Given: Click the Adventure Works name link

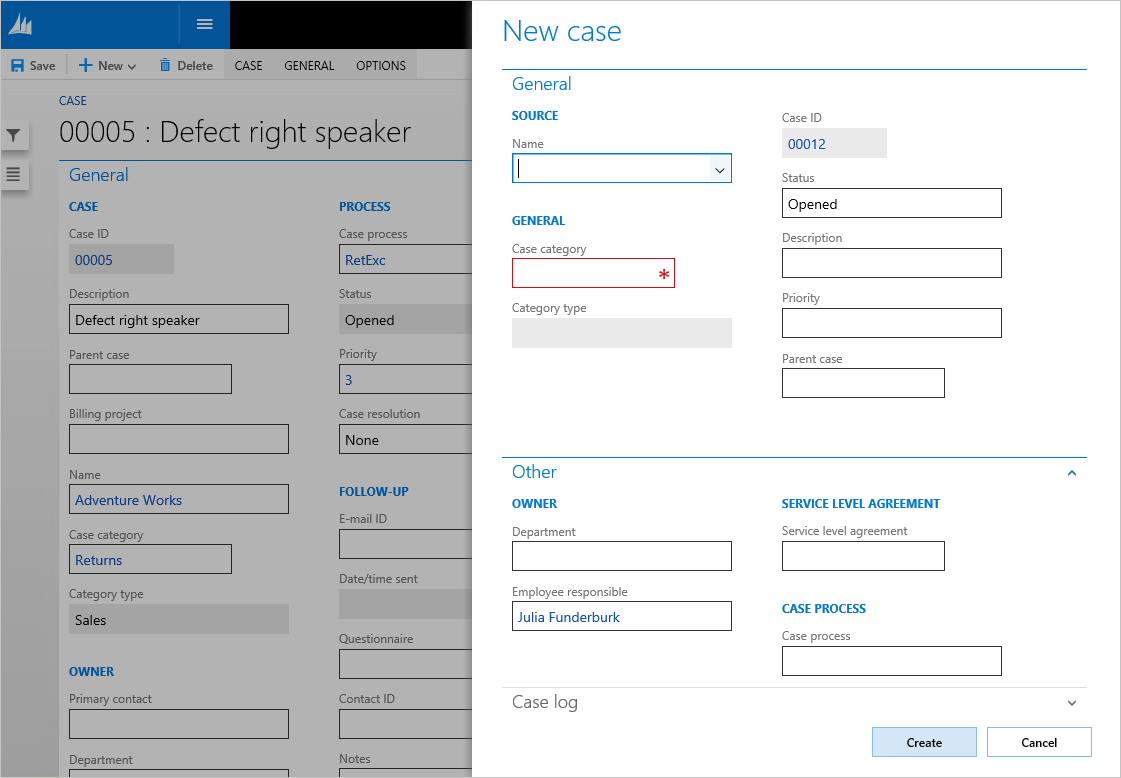Looking at the screenshot, I should [x=129, y=500].
